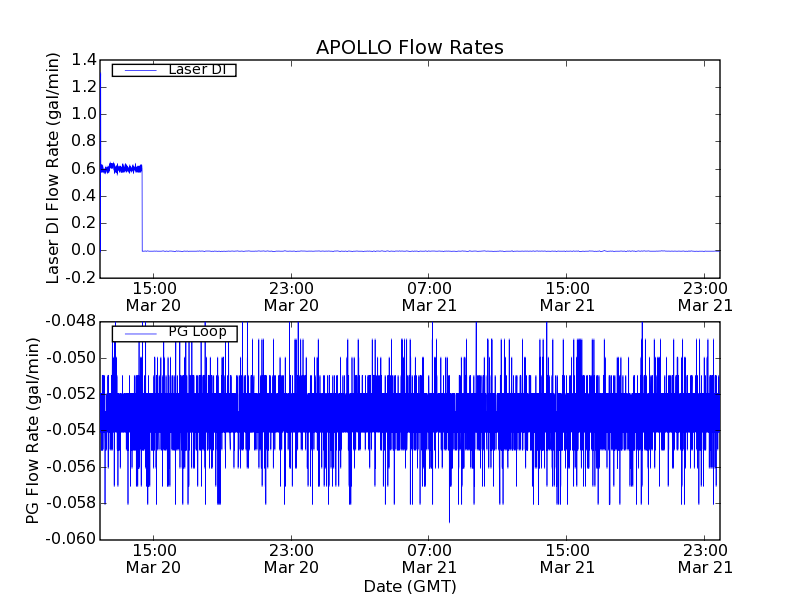Click the "APOLLO Flow Rates" chart title

pyautogui.click(x=409, y=47)
